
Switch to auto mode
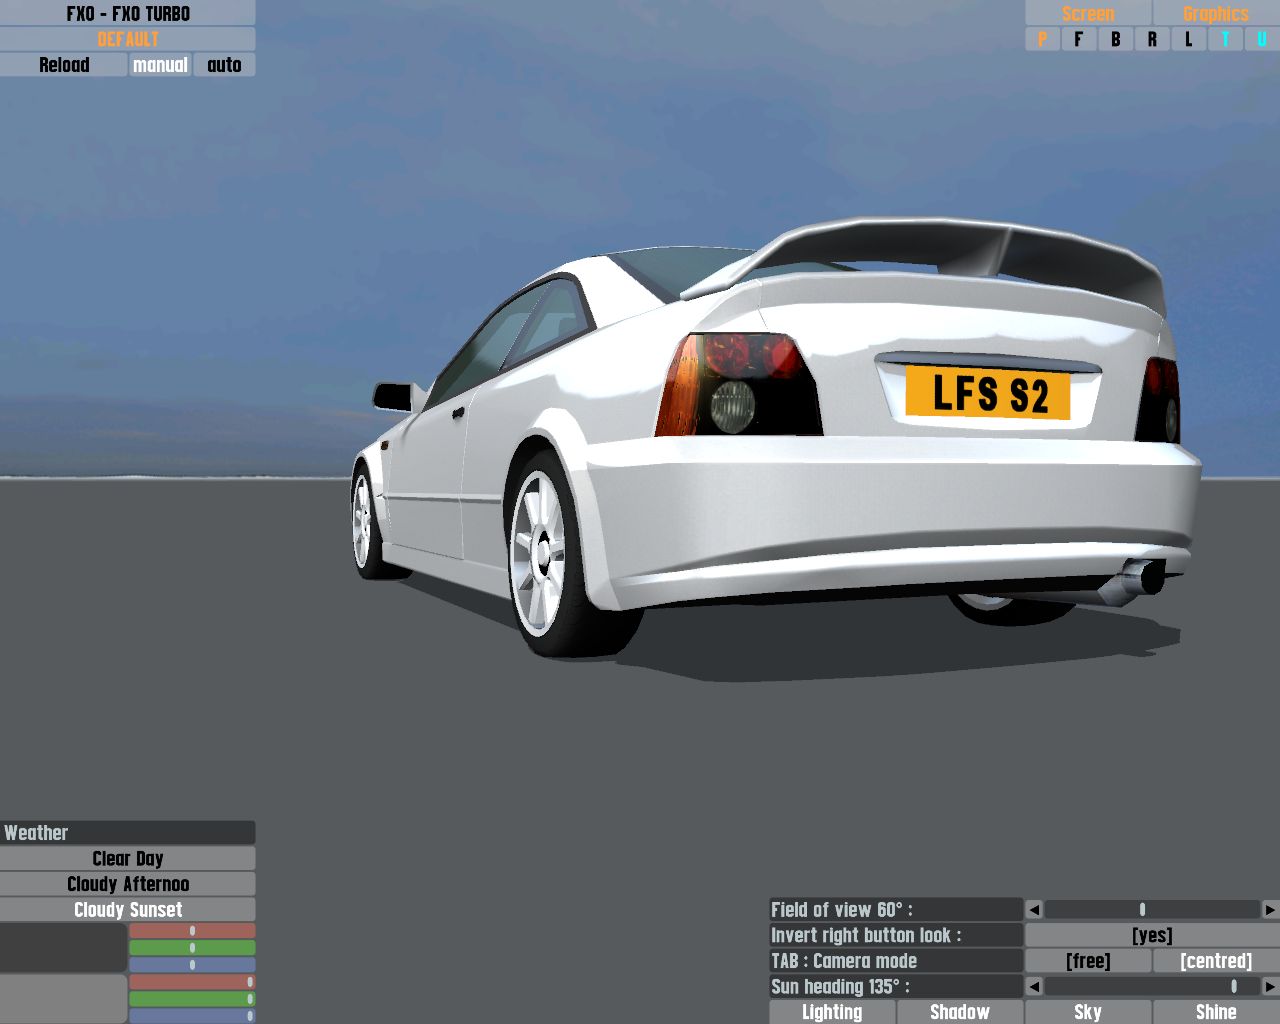pos(224,65)
